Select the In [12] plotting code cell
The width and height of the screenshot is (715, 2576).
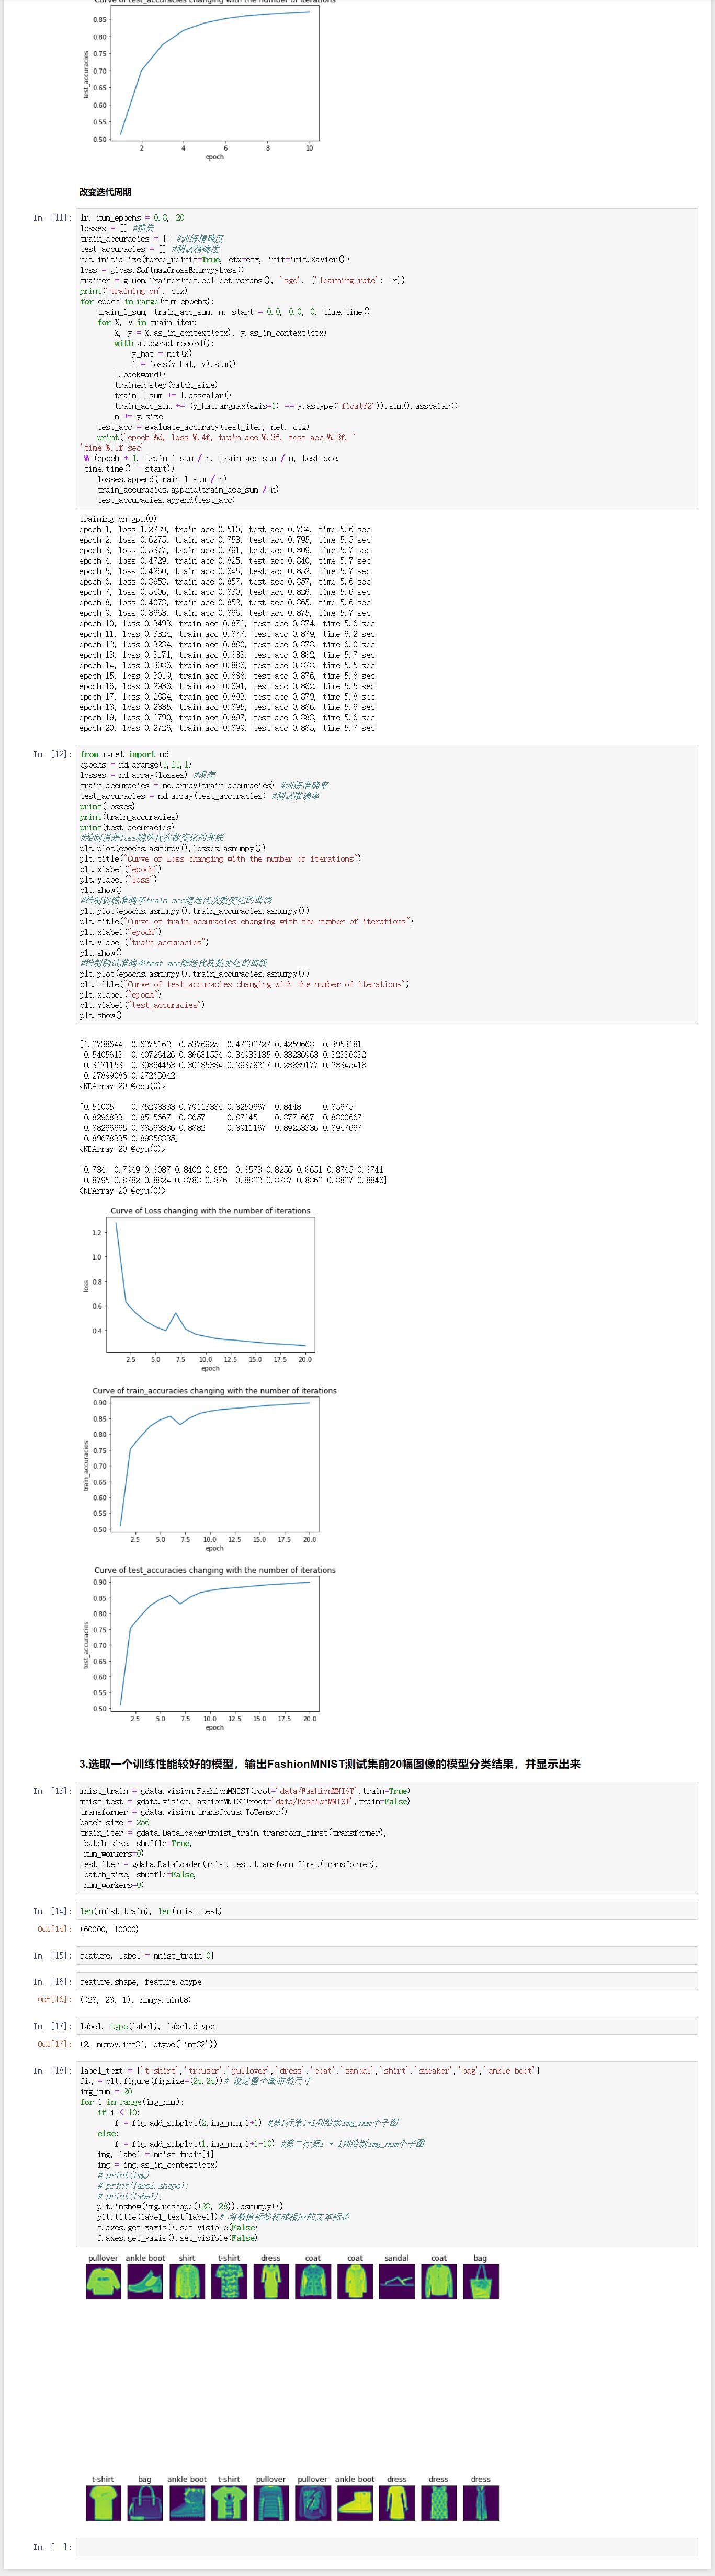(386, 884)
